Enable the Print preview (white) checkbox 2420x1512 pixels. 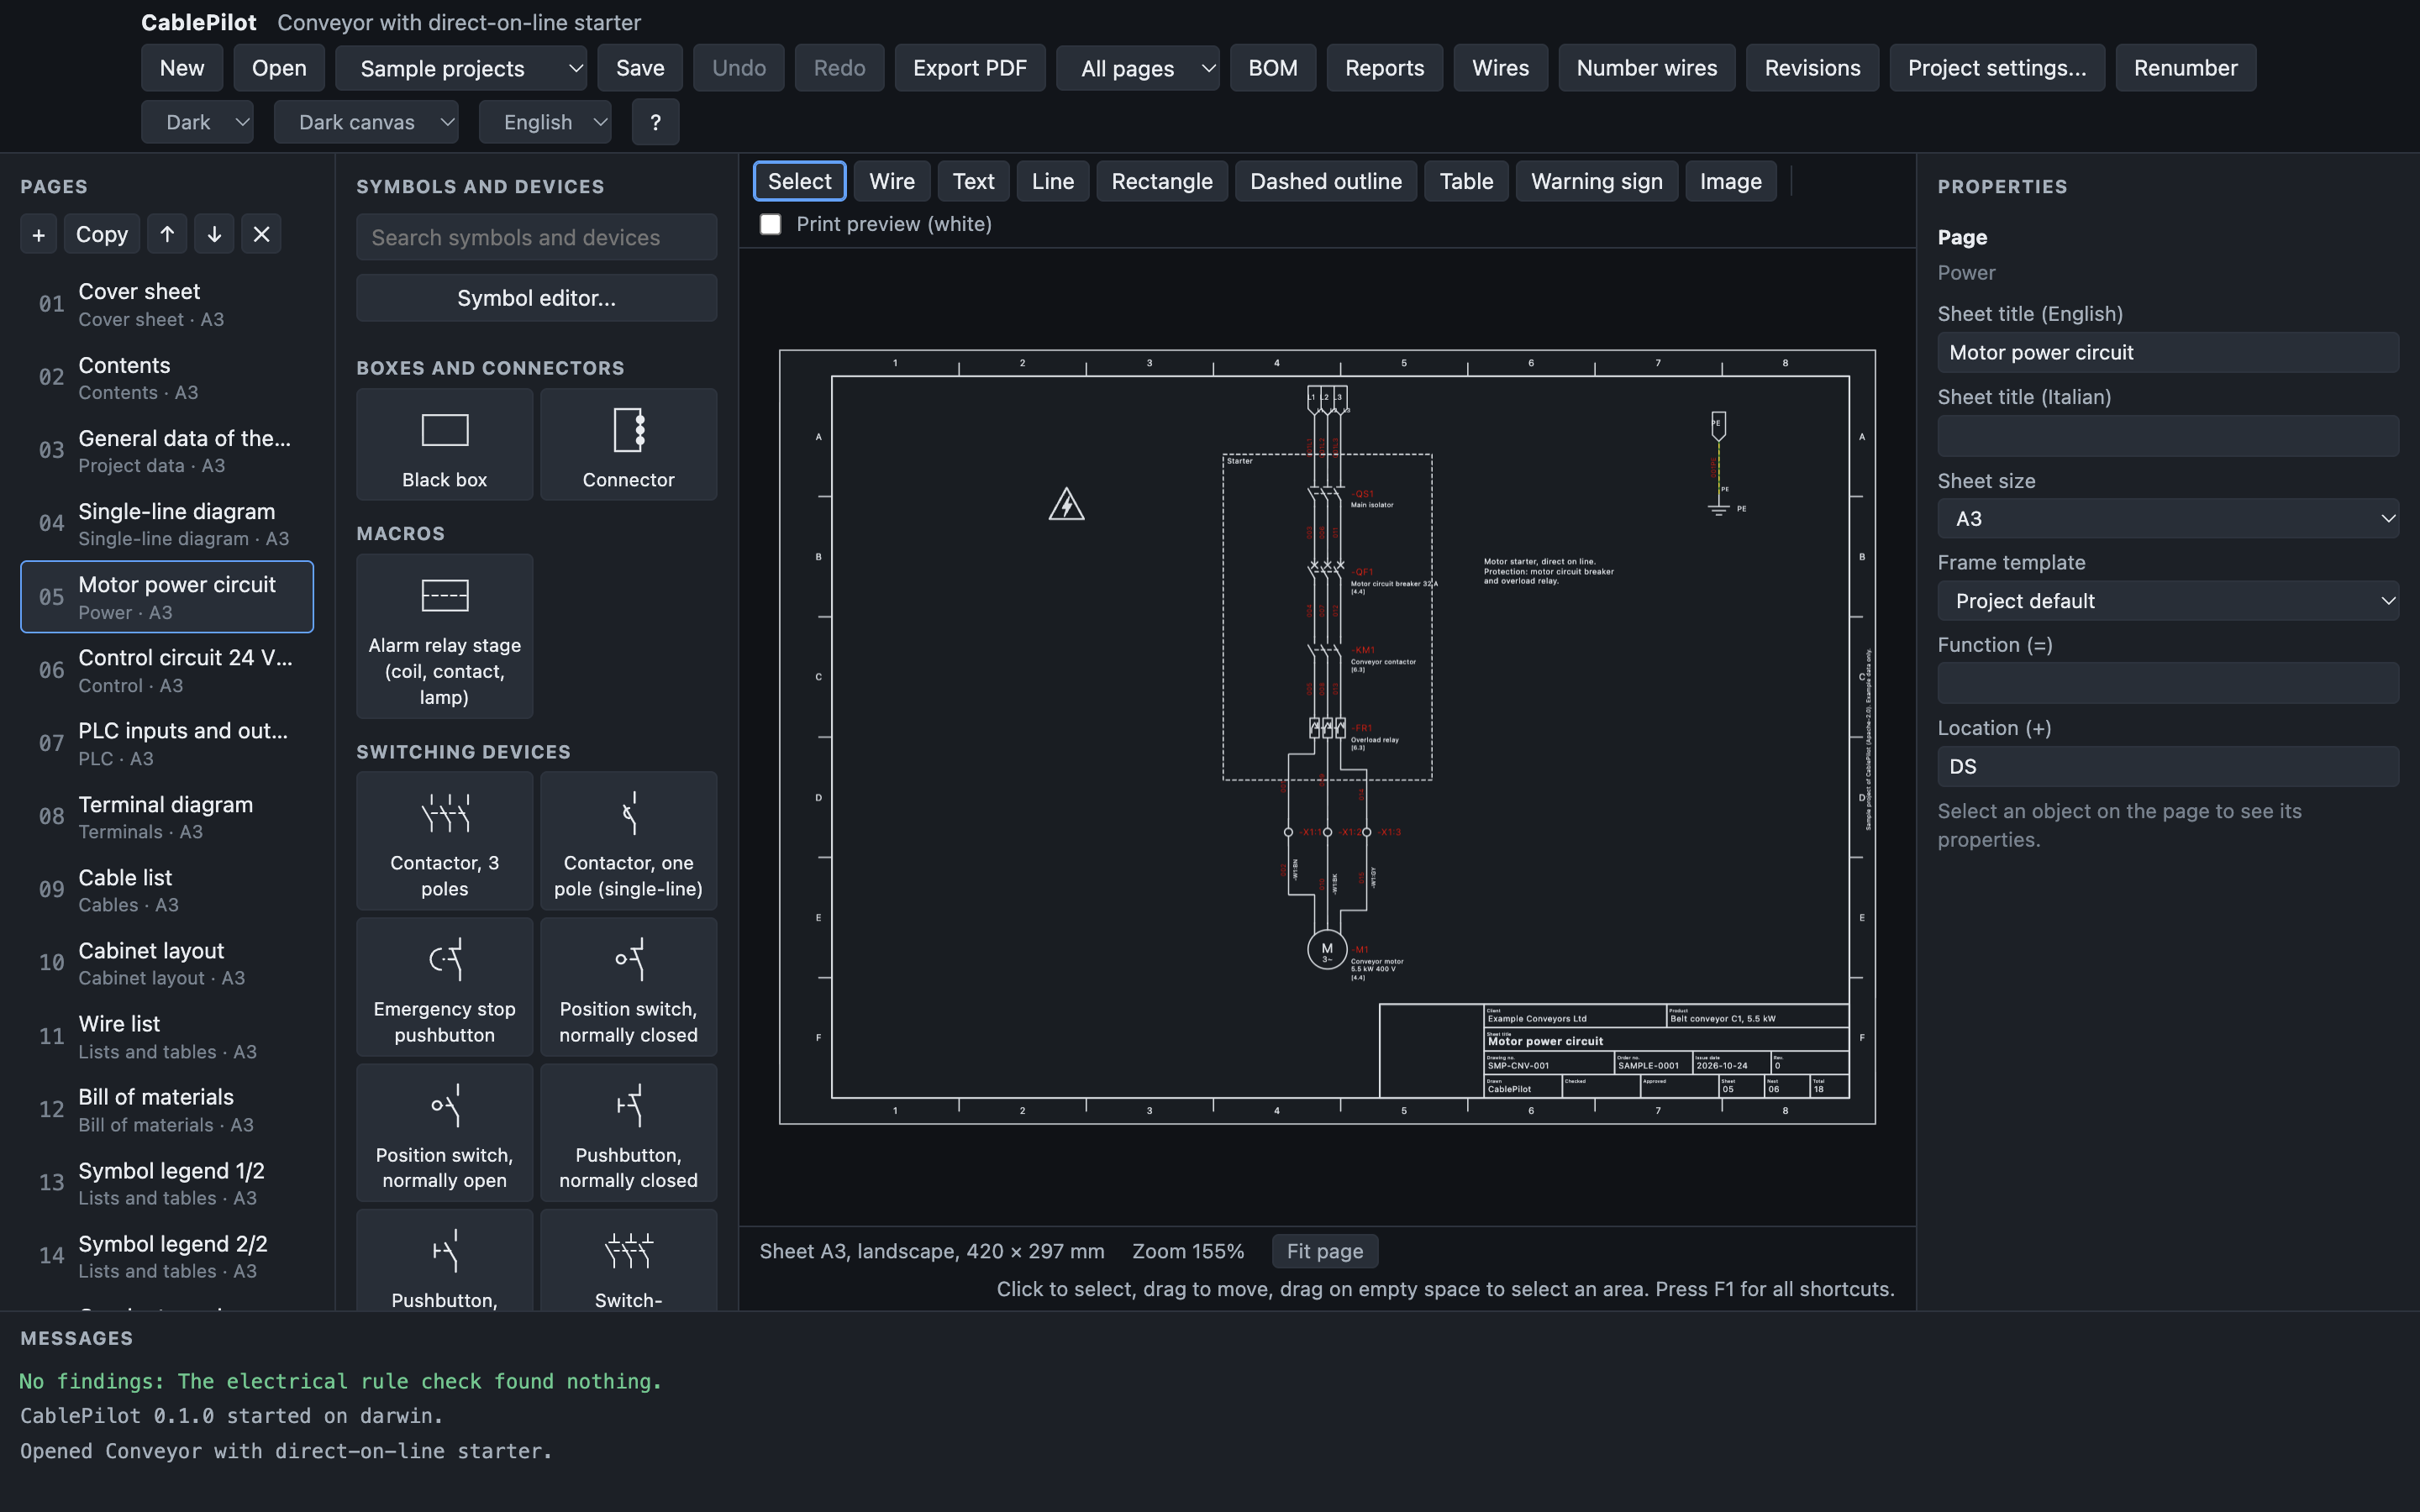(770, 224)
